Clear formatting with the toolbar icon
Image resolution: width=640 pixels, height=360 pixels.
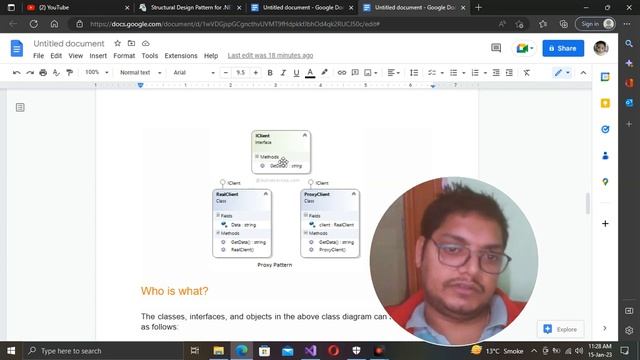click(527, 73)
